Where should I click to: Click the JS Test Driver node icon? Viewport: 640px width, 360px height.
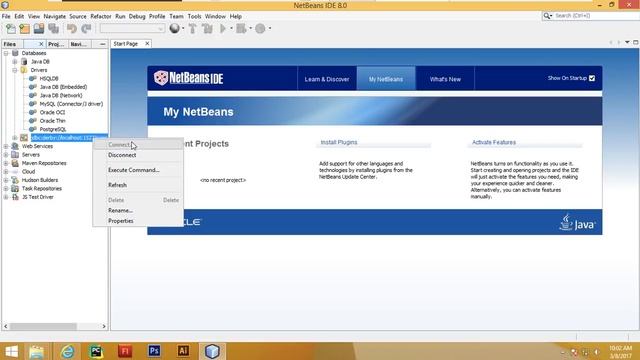tap(15, 197)
